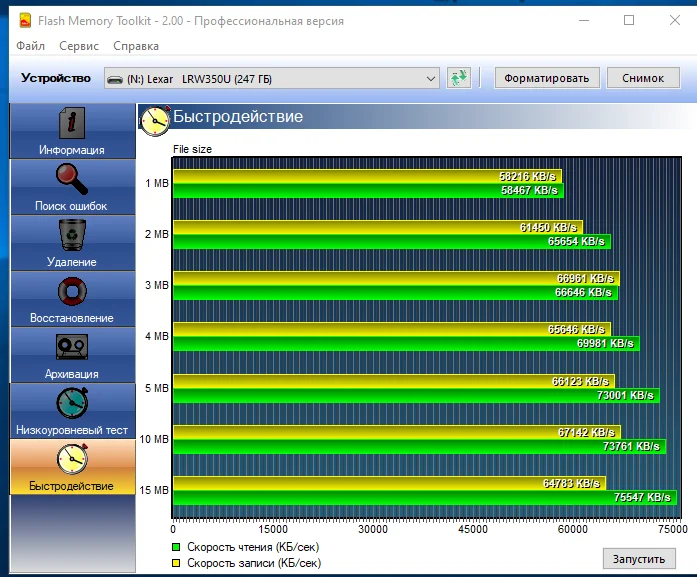Click the Скорость записи (КБ/сек) legend text

[x=254, y=563]
